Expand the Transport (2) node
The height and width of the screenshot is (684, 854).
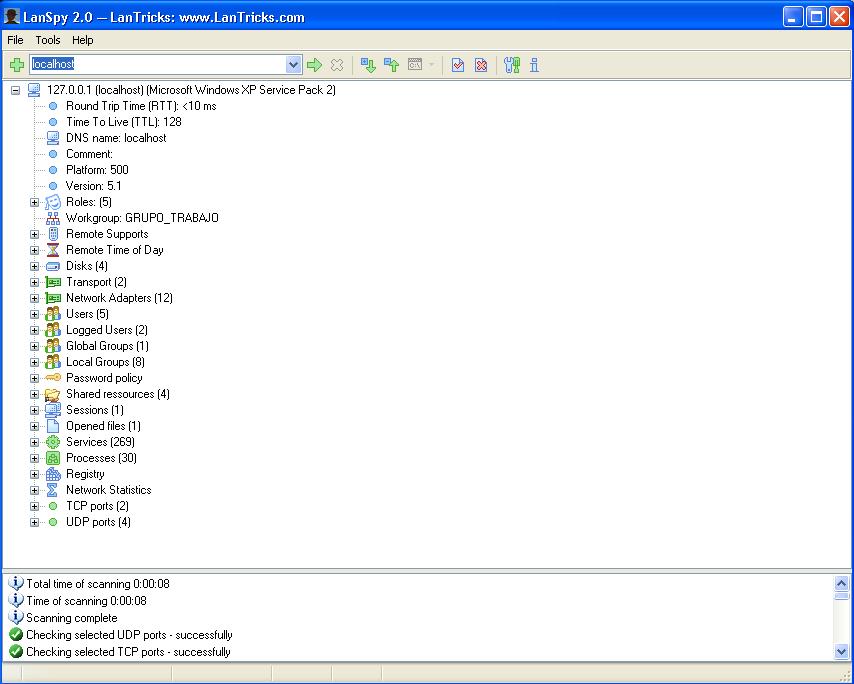34,283
